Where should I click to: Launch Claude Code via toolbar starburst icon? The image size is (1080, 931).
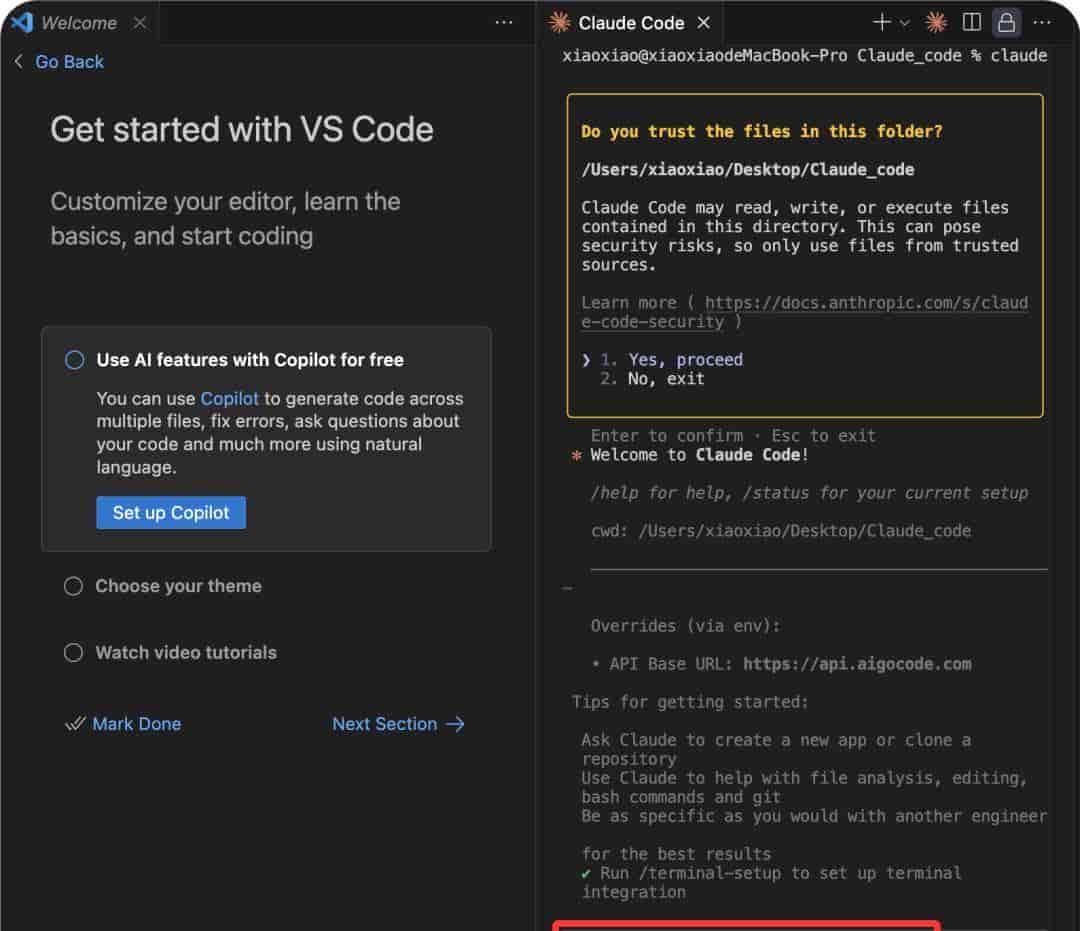(x=935, y=22)
